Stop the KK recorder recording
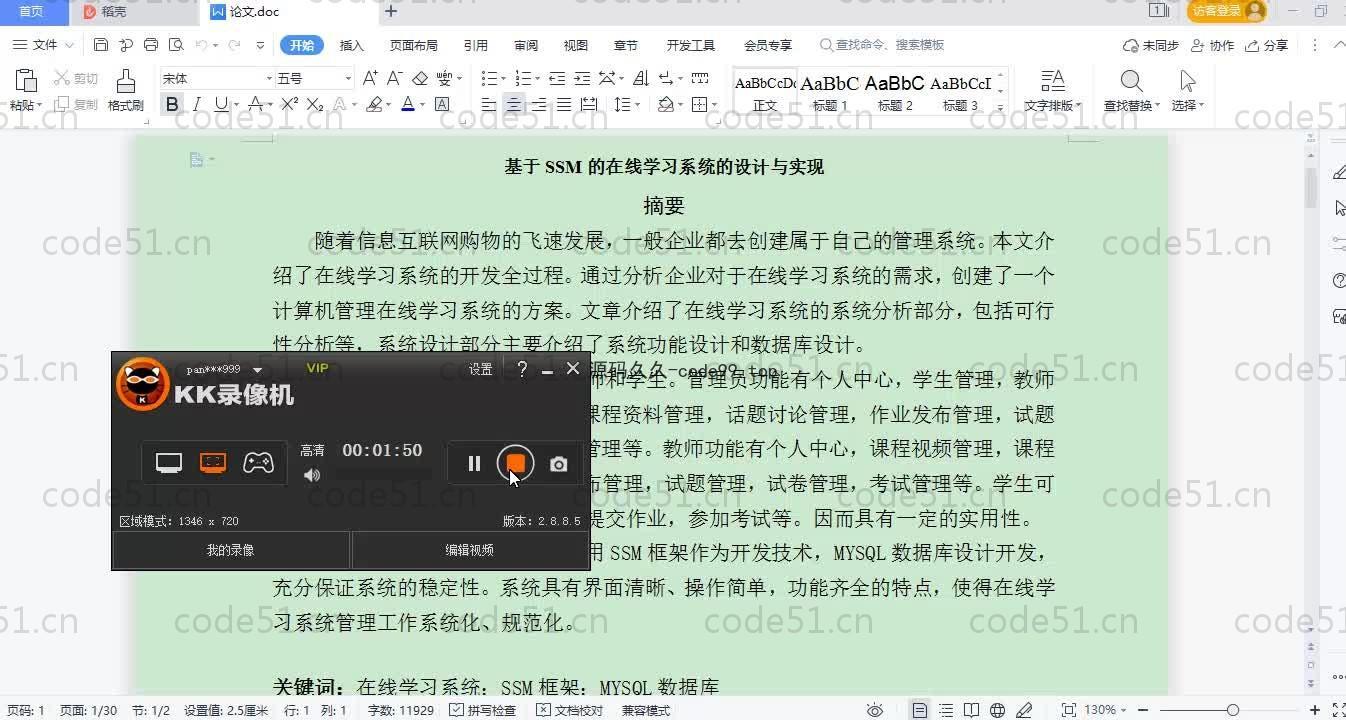Viewport: 1346px width, 720px height. point(516,463)
